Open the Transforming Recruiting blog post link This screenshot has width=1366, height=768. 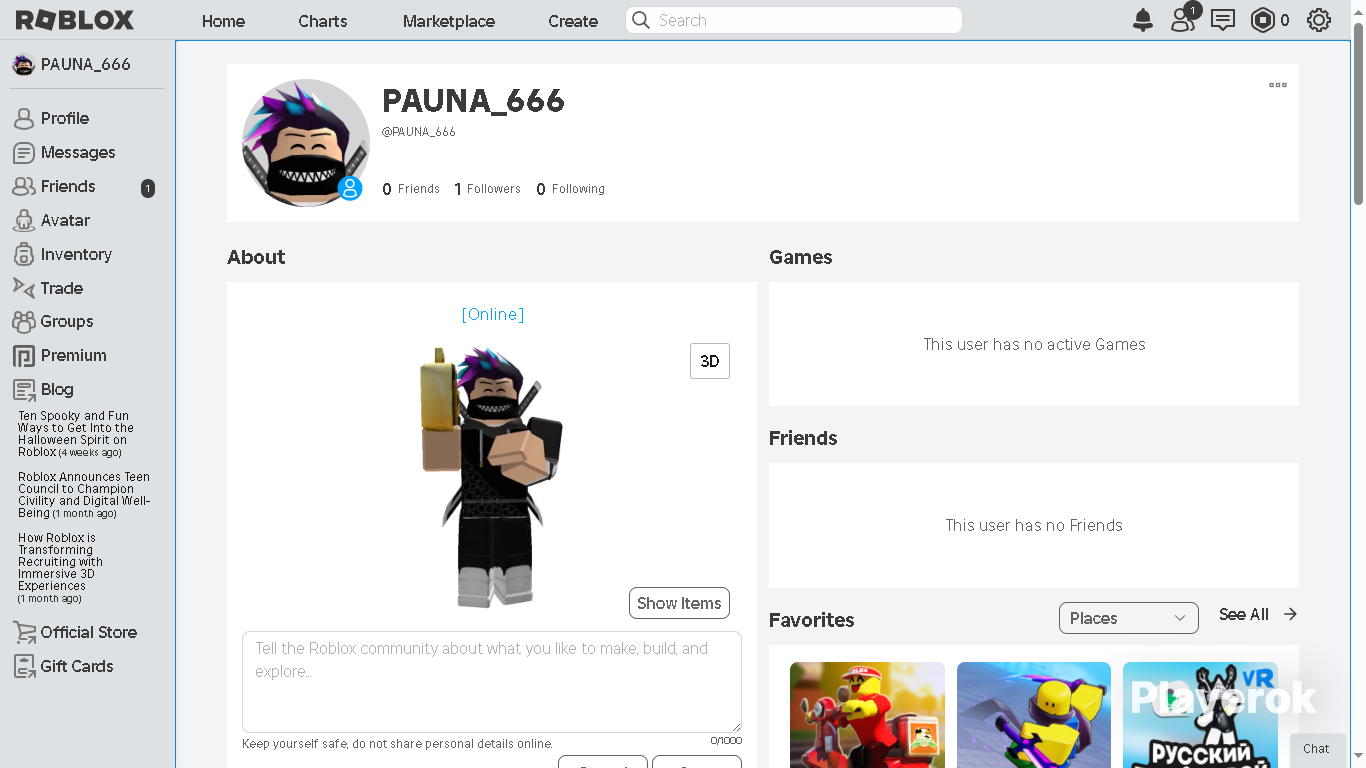(61, 568)
